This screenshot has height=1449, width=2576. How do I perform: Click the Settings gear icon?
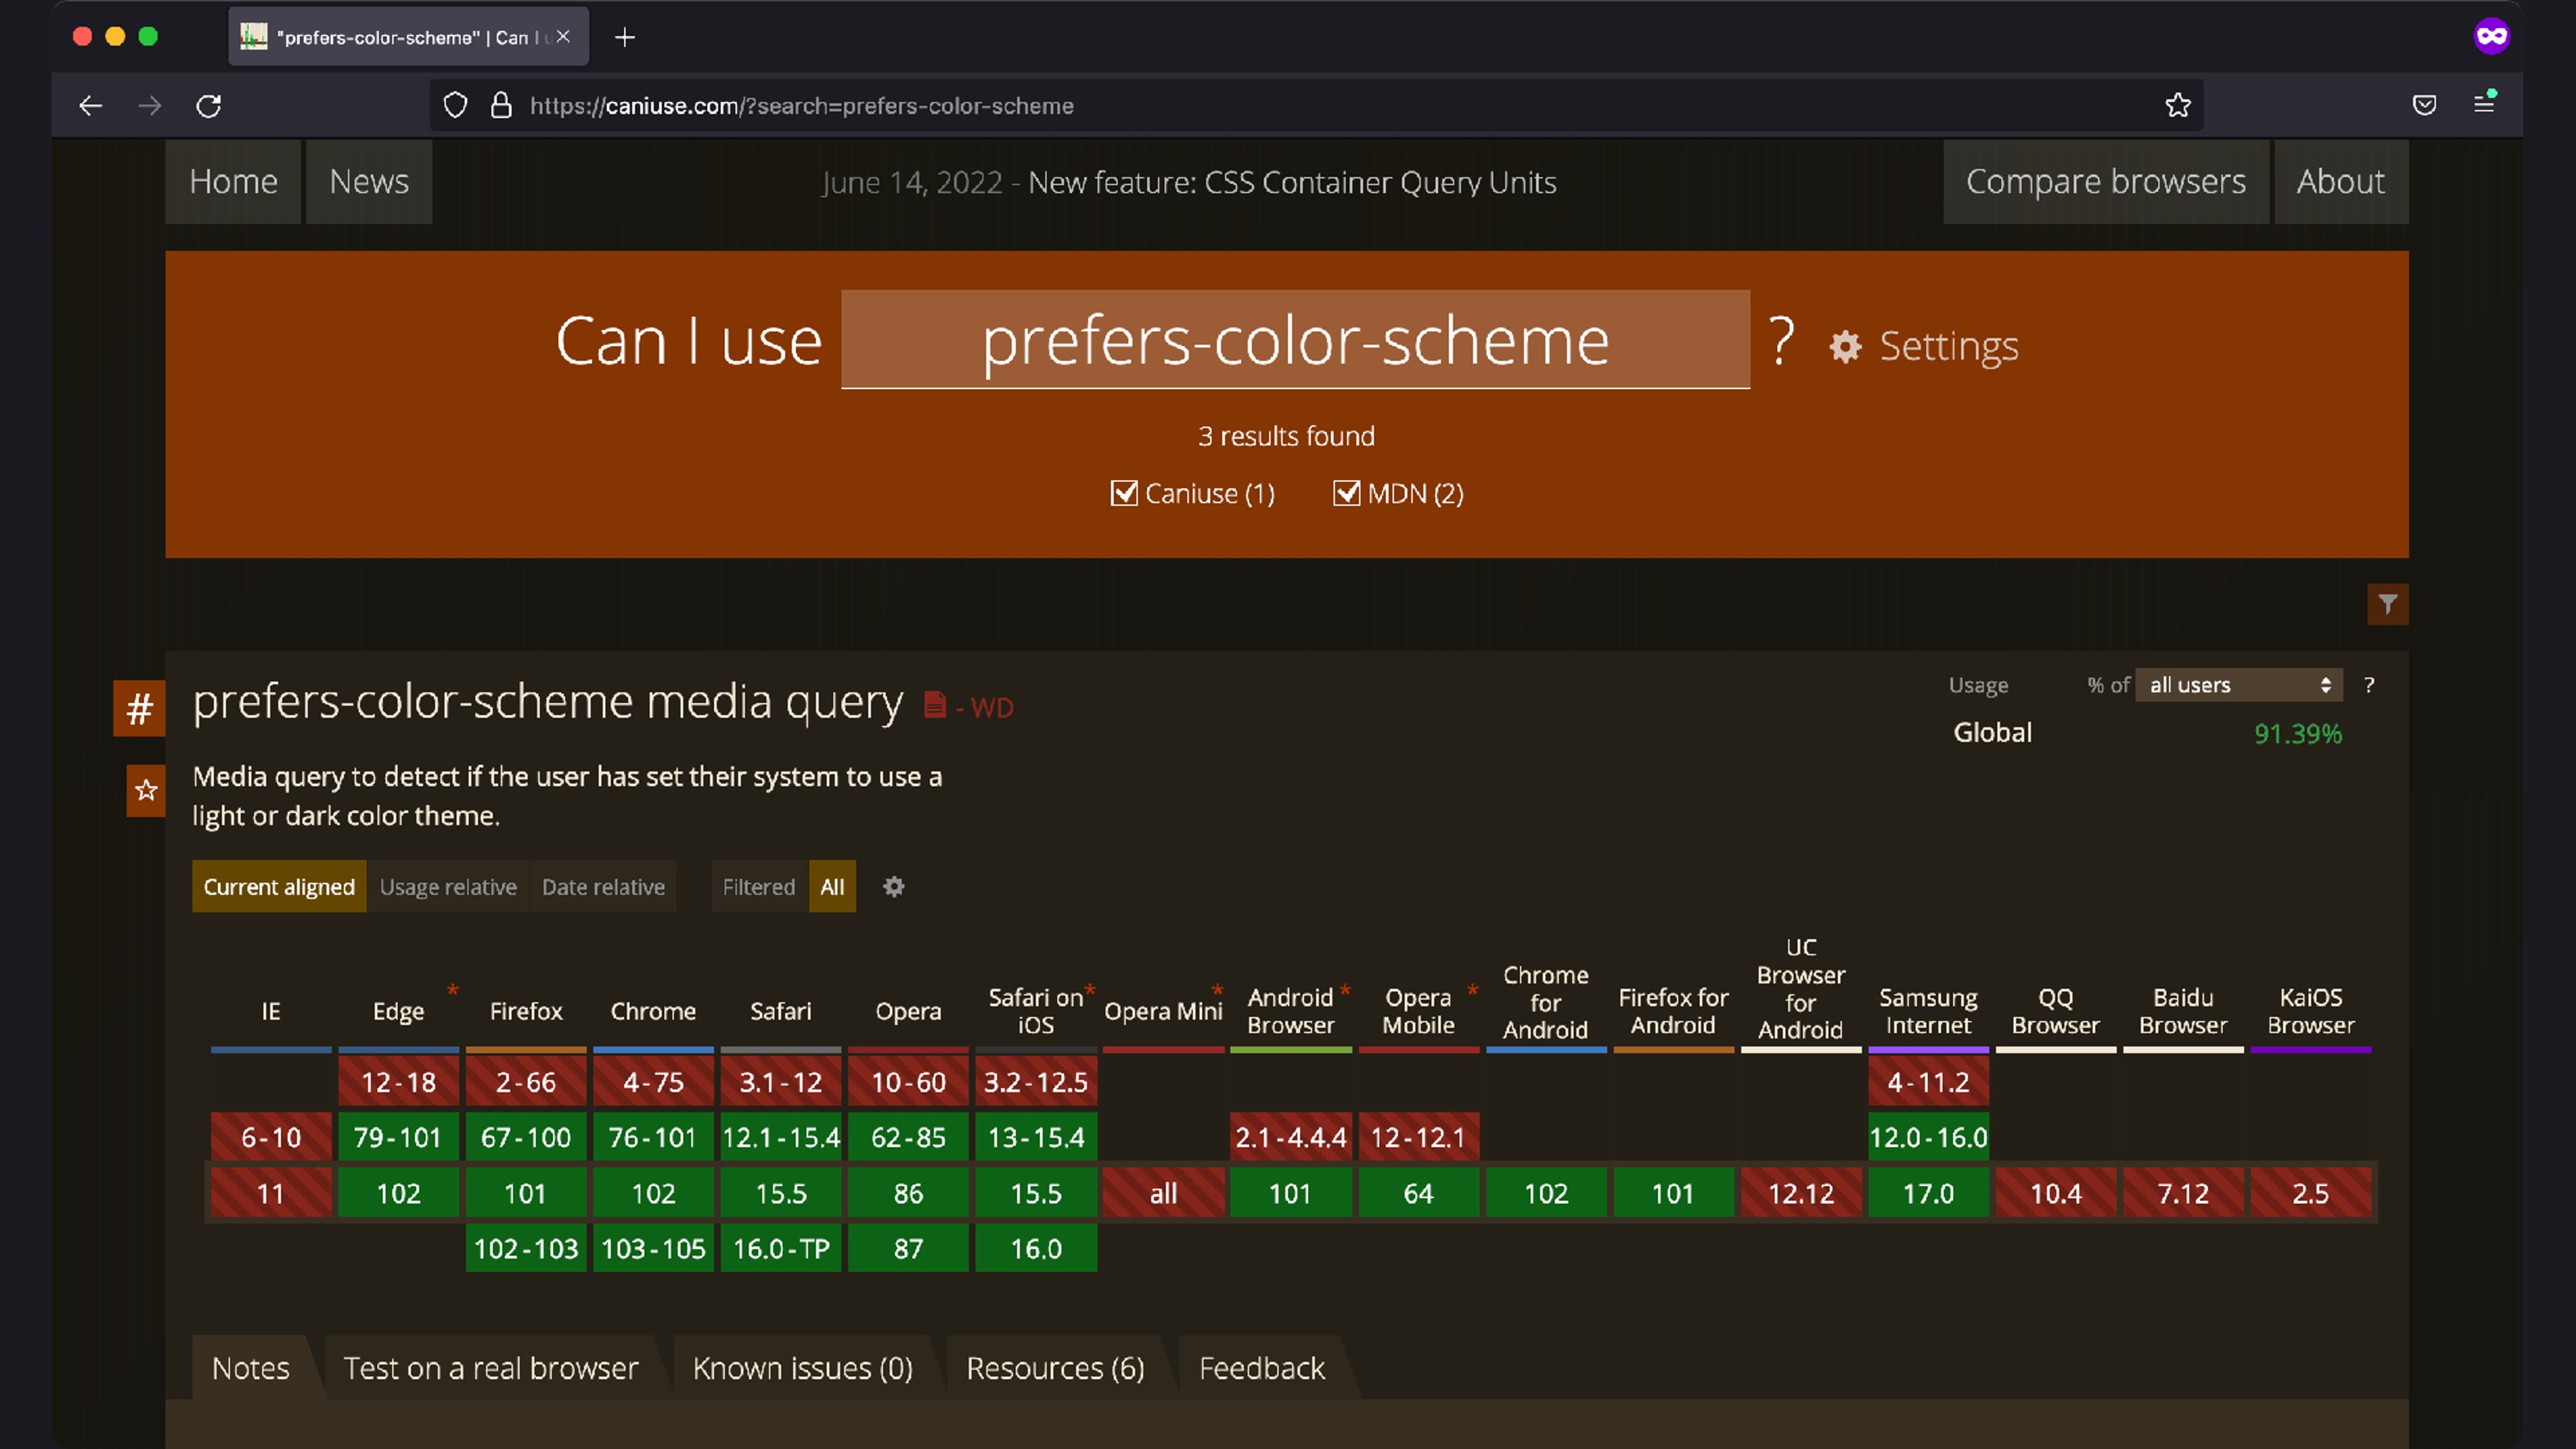click(1845, 347)
